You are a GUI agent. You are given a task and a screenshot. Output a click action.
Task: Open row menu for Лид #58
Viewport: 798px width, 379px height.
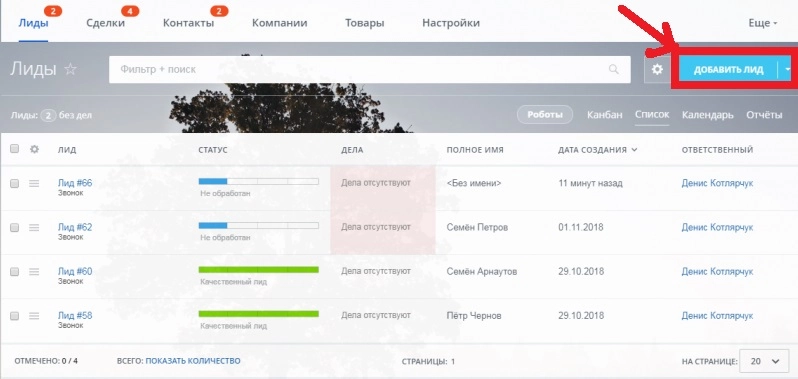click(x=34, y=316)
